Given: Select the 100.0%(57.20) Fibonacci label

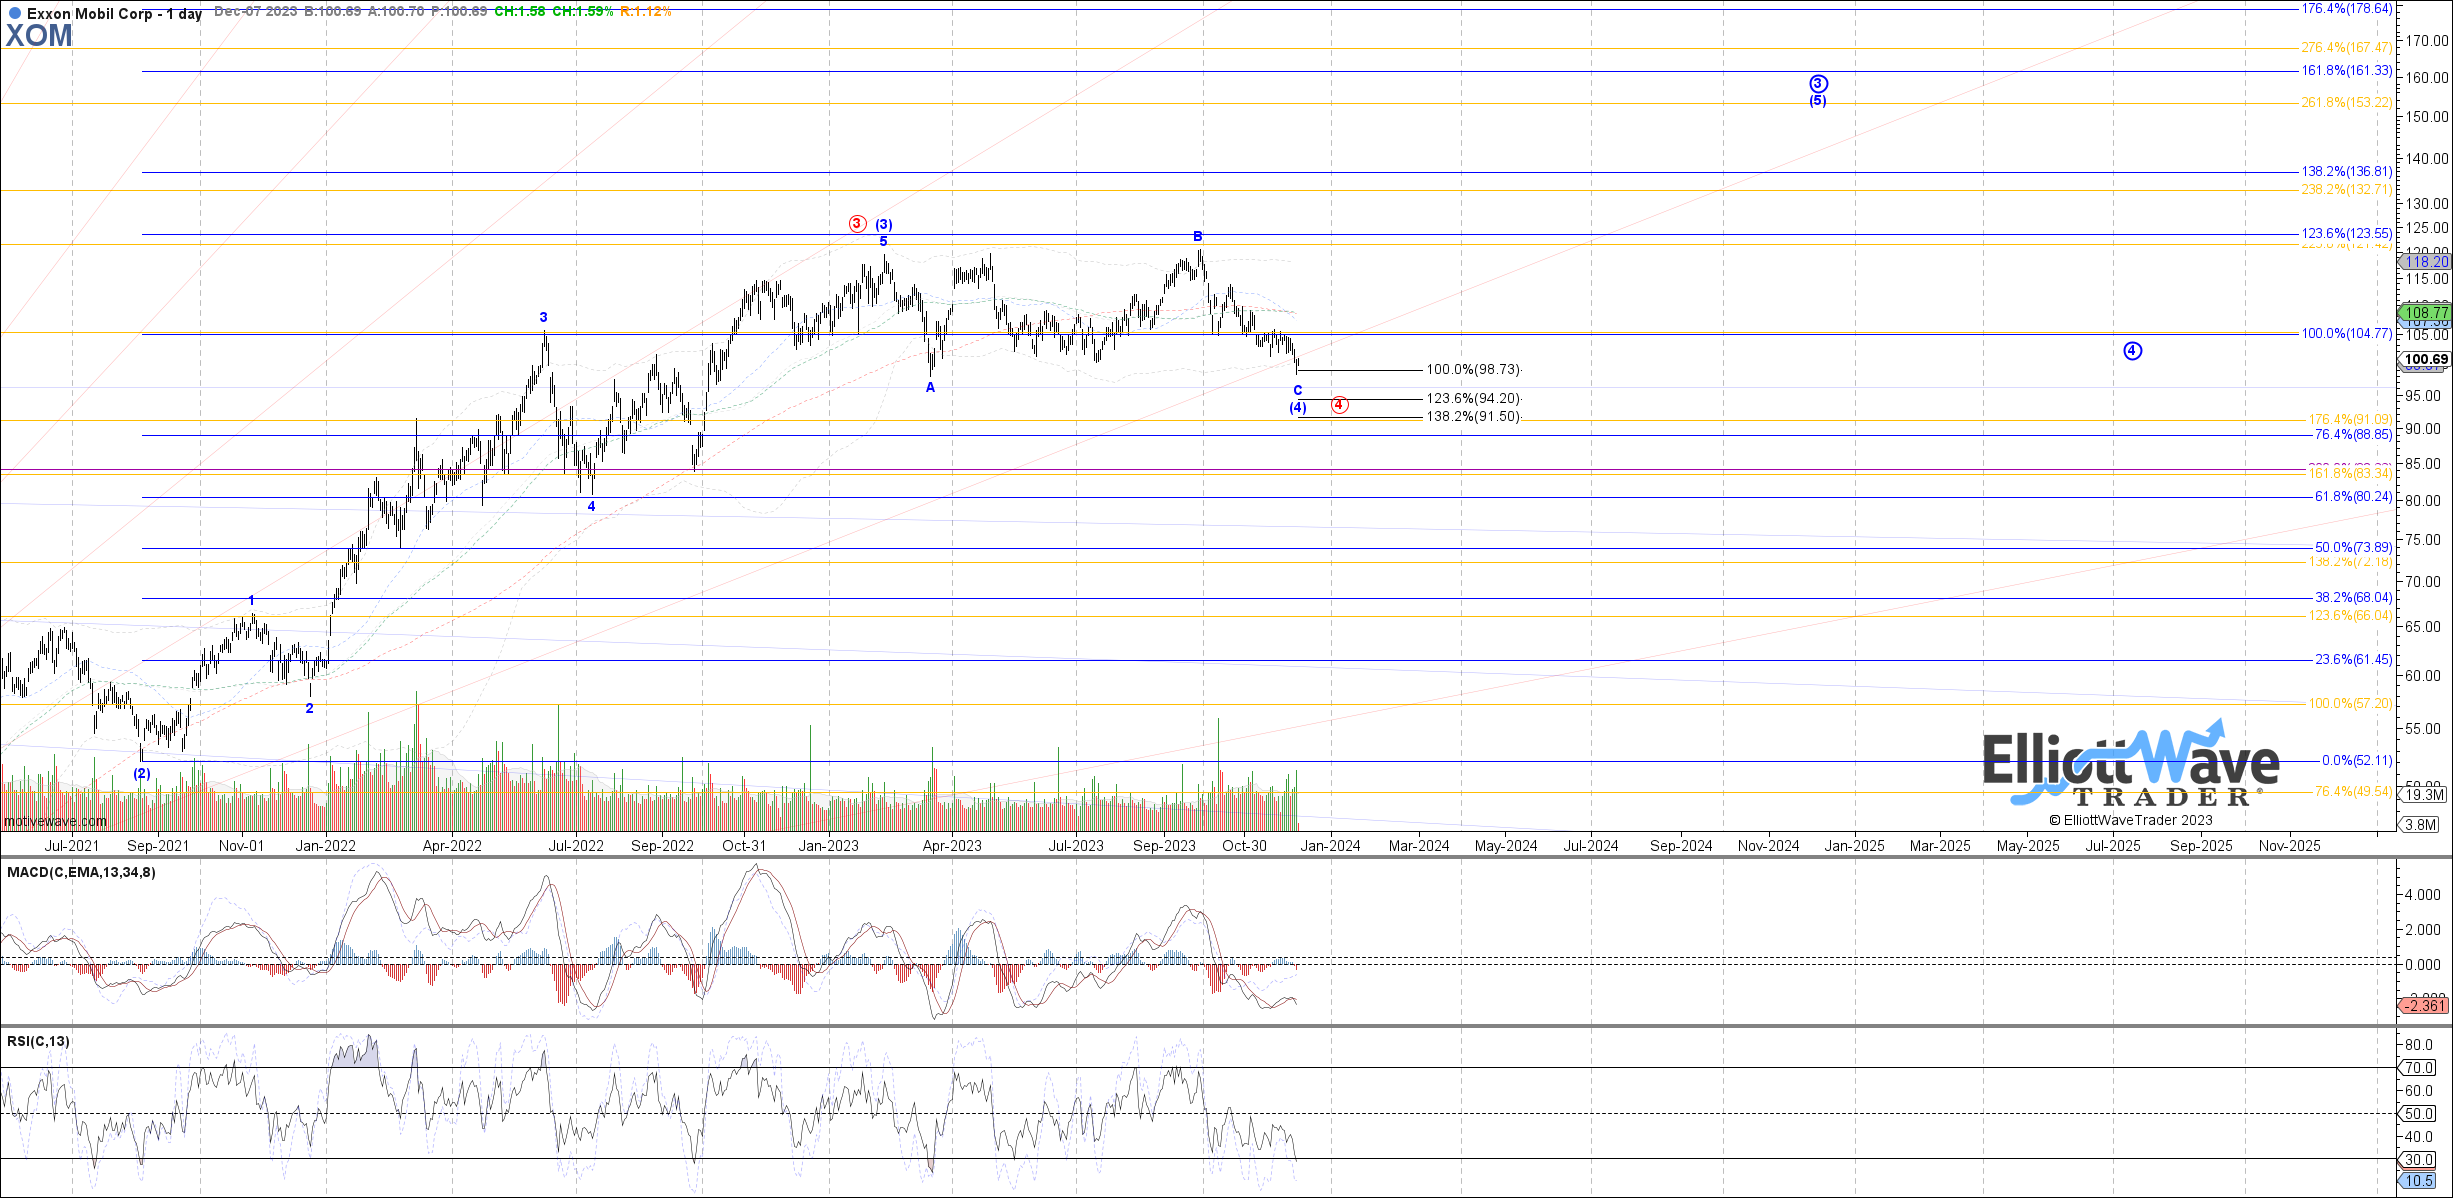Looking at the screenshot, I should coord(2350,704).
